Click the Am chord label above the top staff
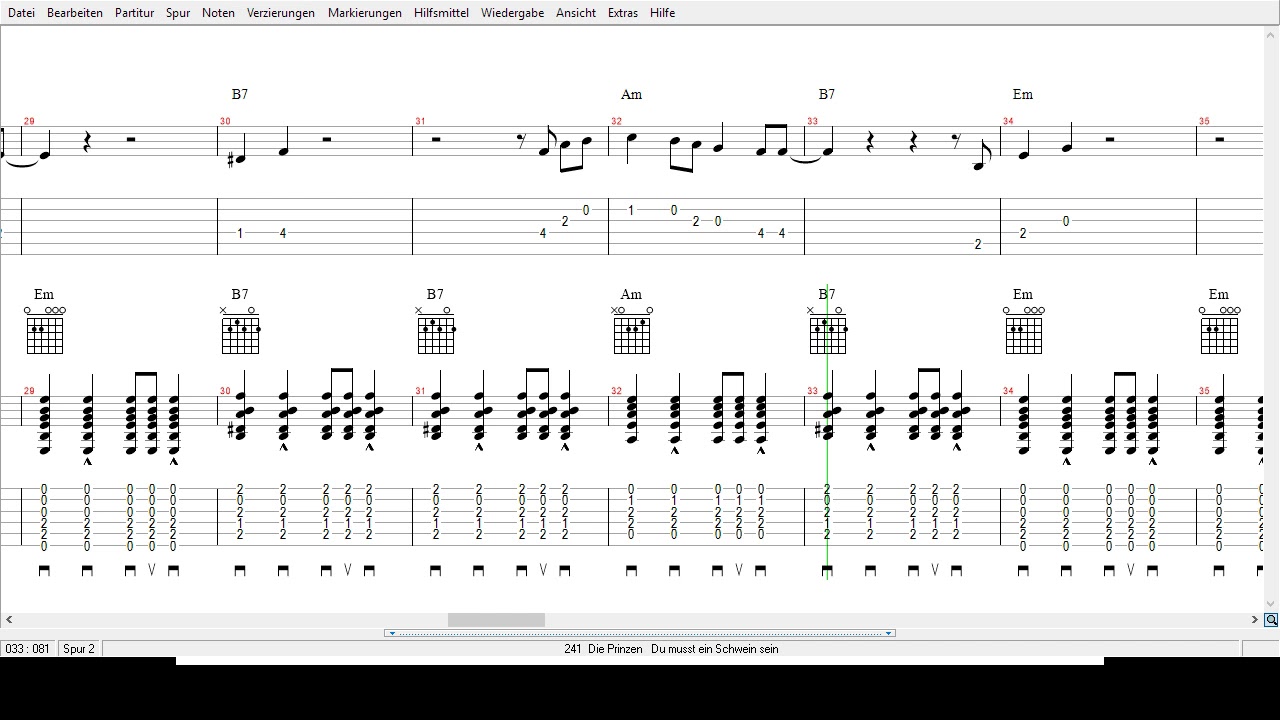This screenshot has width=1280, height=720. 631,95
